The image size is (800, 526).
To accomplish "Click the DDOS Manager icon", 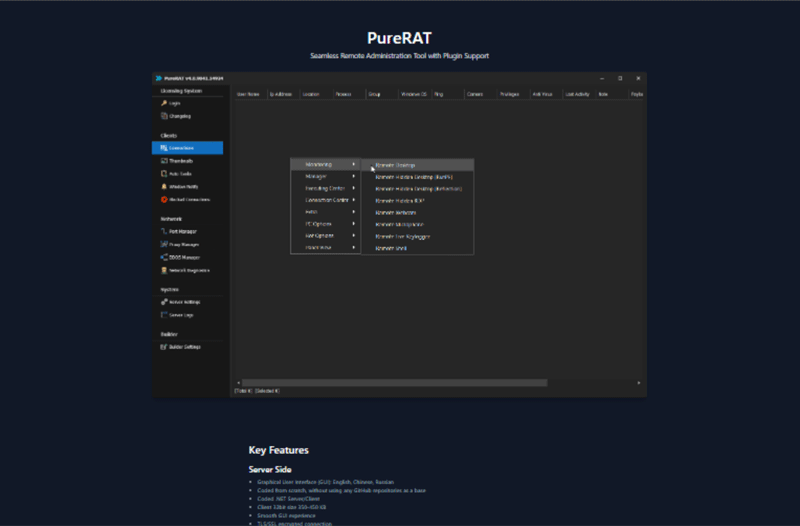I will click(164, 257).
